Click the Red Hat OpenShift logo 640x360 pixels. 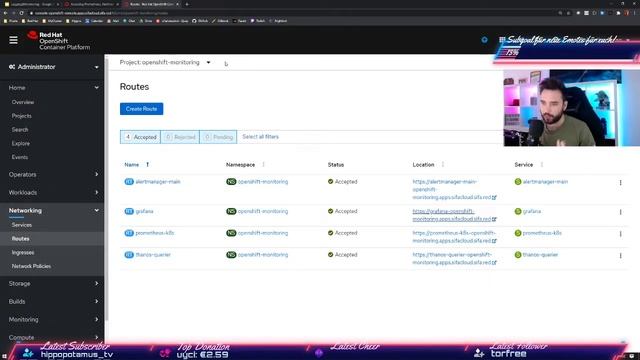coord(58,41)
